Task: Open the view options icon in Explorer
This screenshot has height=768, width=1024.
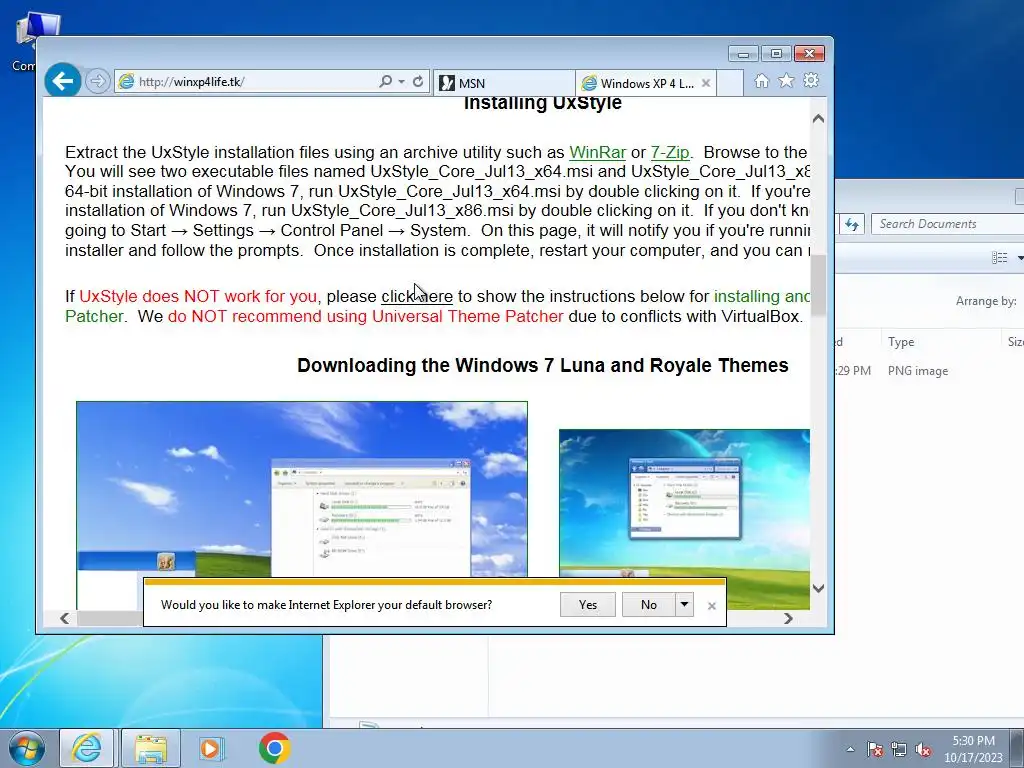Action: click(999, 257)
